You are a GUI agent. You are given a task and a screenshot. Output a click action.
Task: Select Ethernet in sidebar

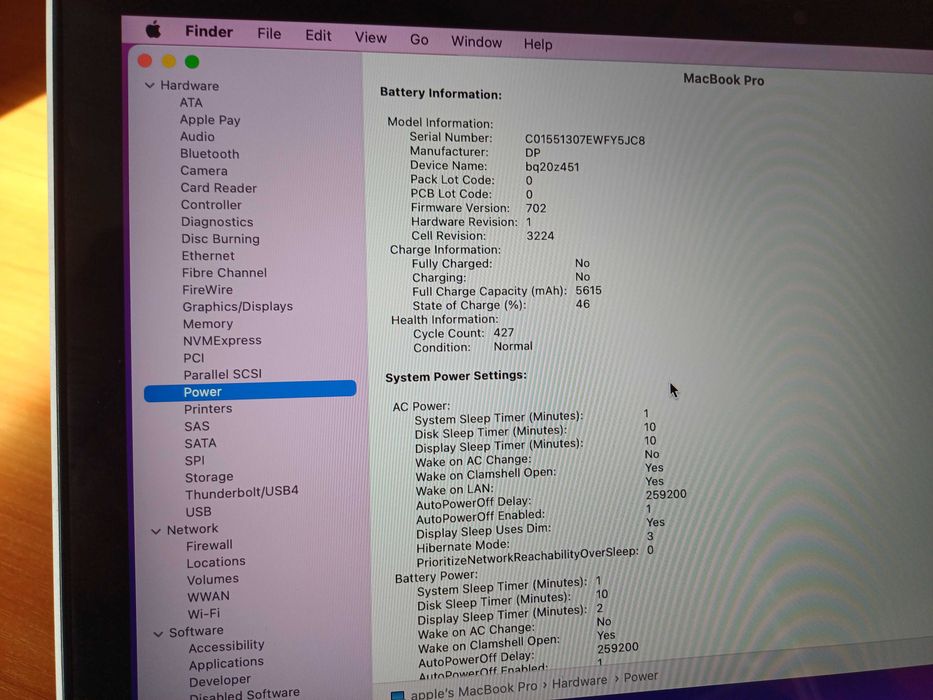click(208, 255)
